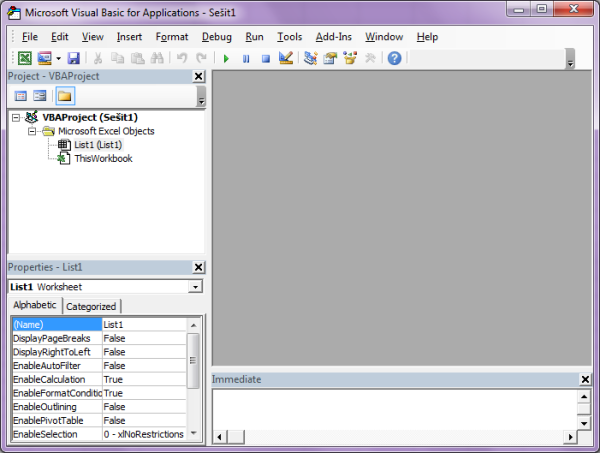Select the EnableOutlining property

point(57,407)
